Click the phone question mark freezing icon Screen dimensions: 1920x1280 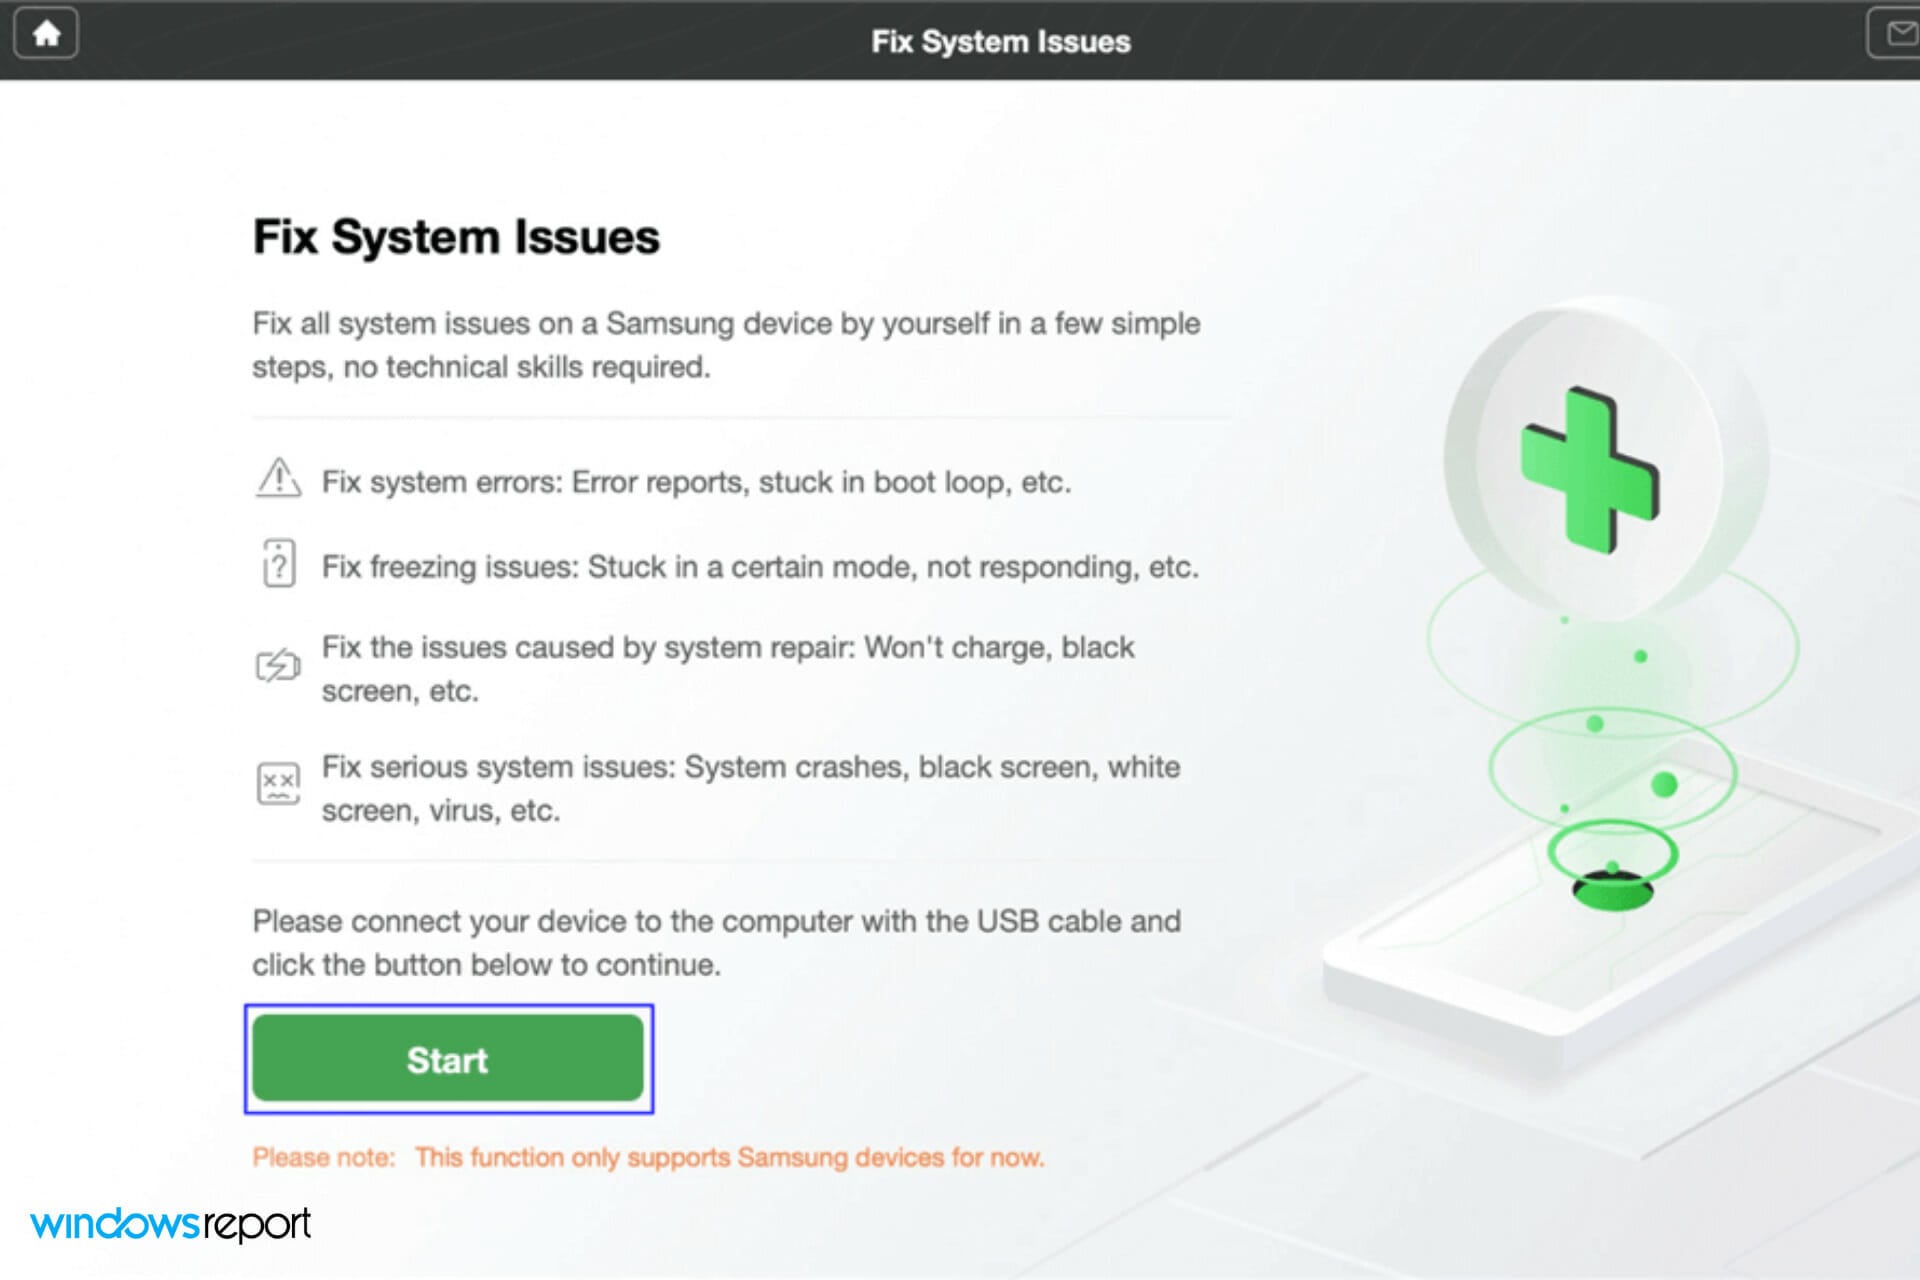click(279, 563)
